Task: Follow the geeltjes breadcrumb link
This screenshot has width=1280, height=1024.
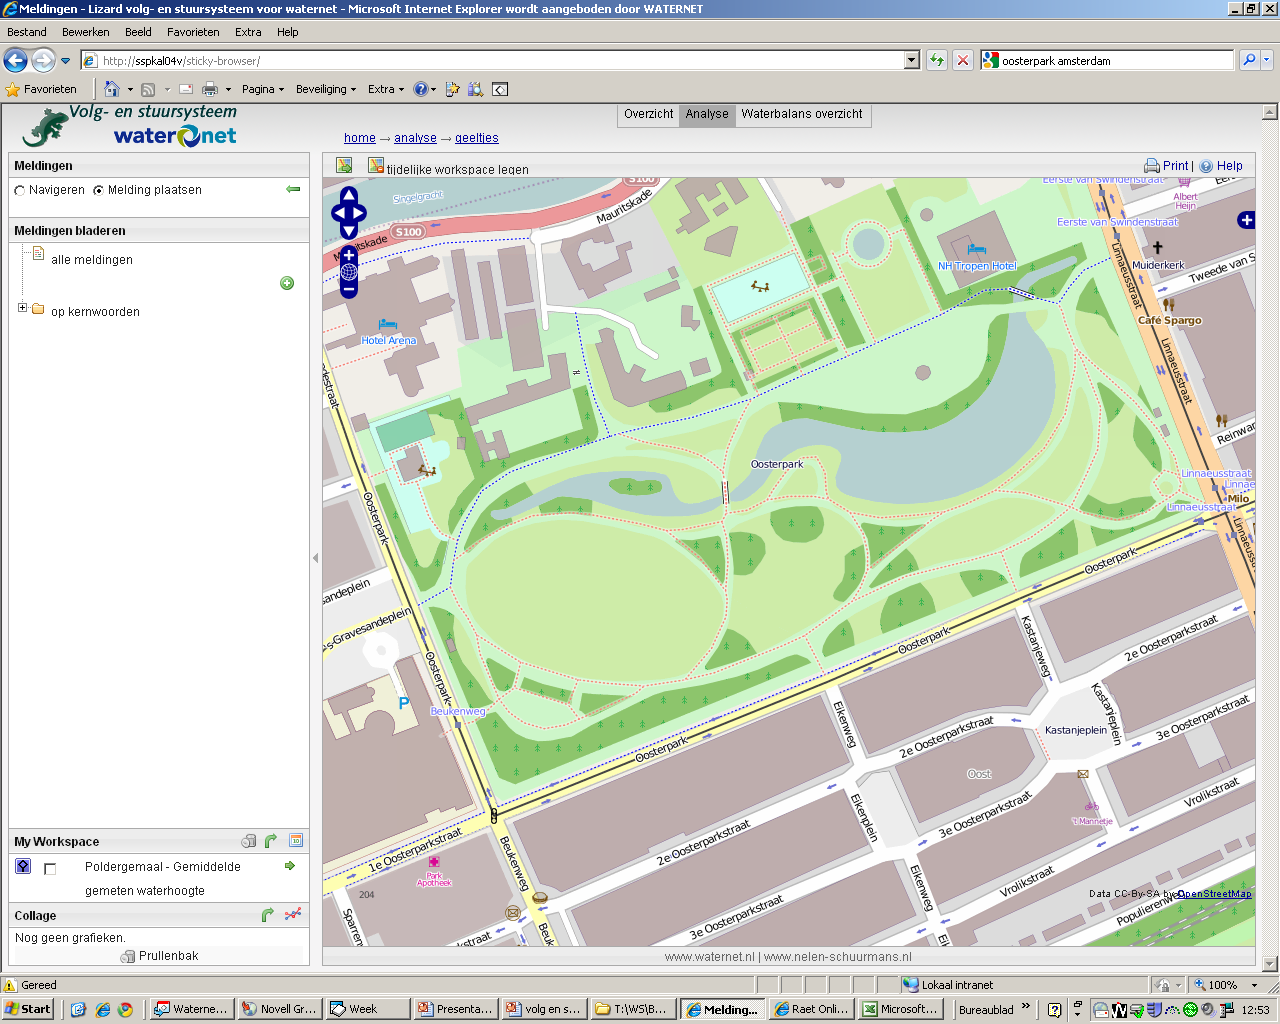Action: [x=477, y=138]
